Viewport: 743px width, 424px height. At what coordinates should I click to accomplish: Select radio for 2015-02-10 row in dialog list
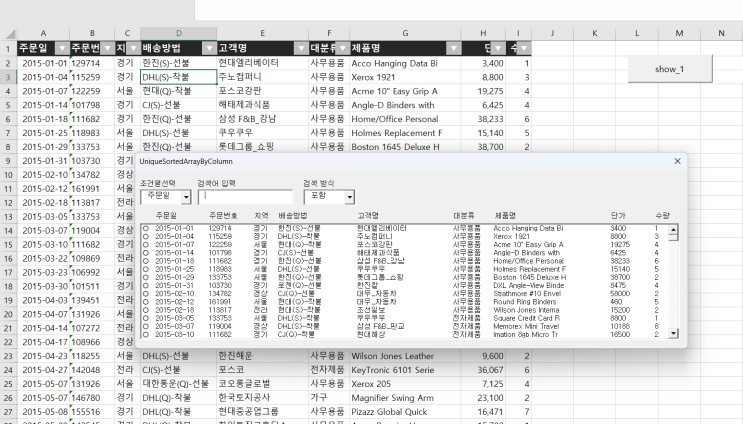tap(146, 294)
